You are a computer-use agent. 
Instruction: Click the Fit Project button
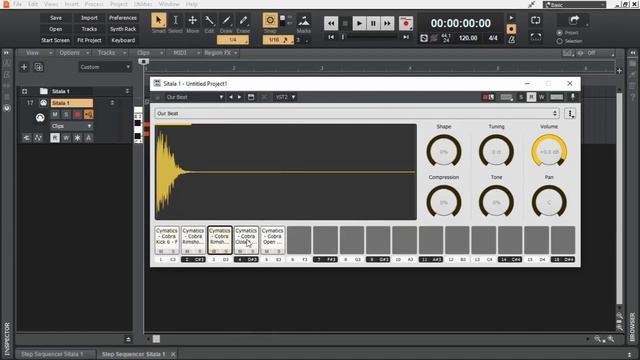pos(89,40)
